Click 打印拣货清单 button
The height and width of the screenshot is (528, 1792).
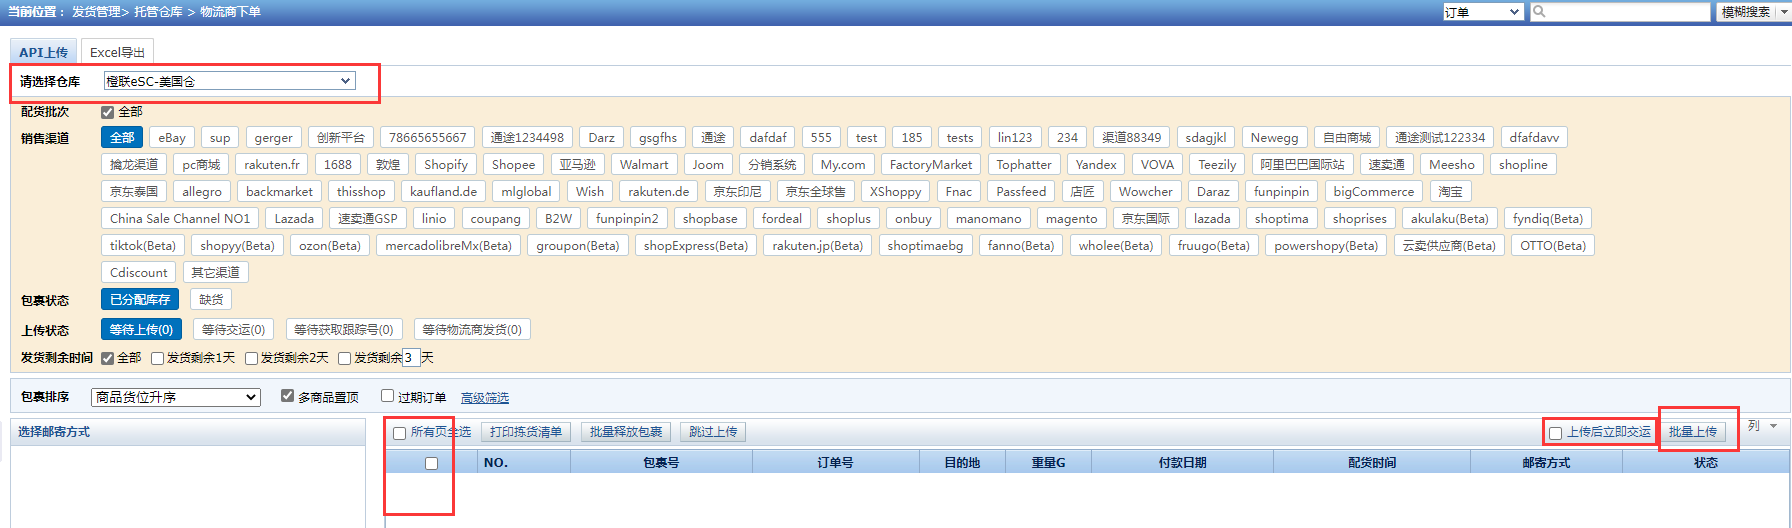526,432
